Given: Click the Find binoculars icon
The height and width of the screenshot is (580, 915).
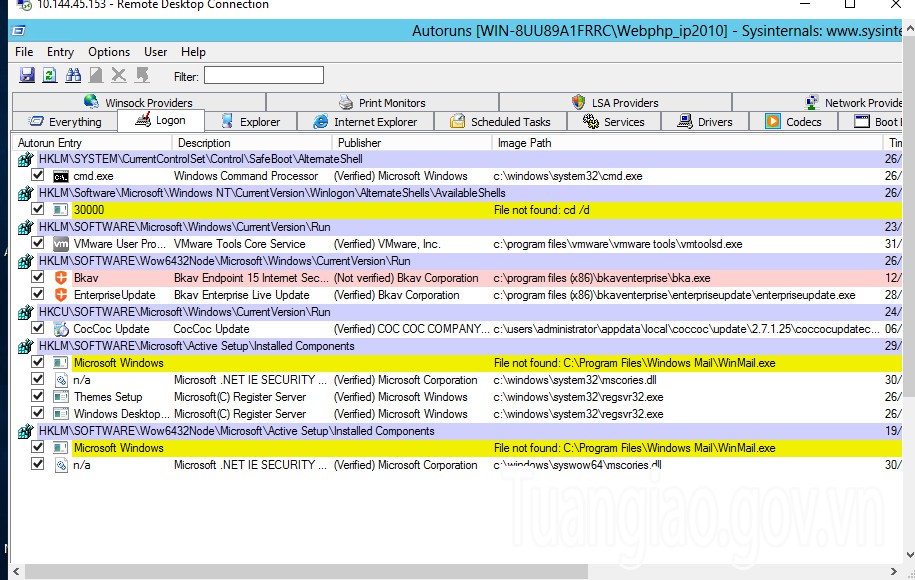Looking at the screenshot, I should tap(73, 75).
